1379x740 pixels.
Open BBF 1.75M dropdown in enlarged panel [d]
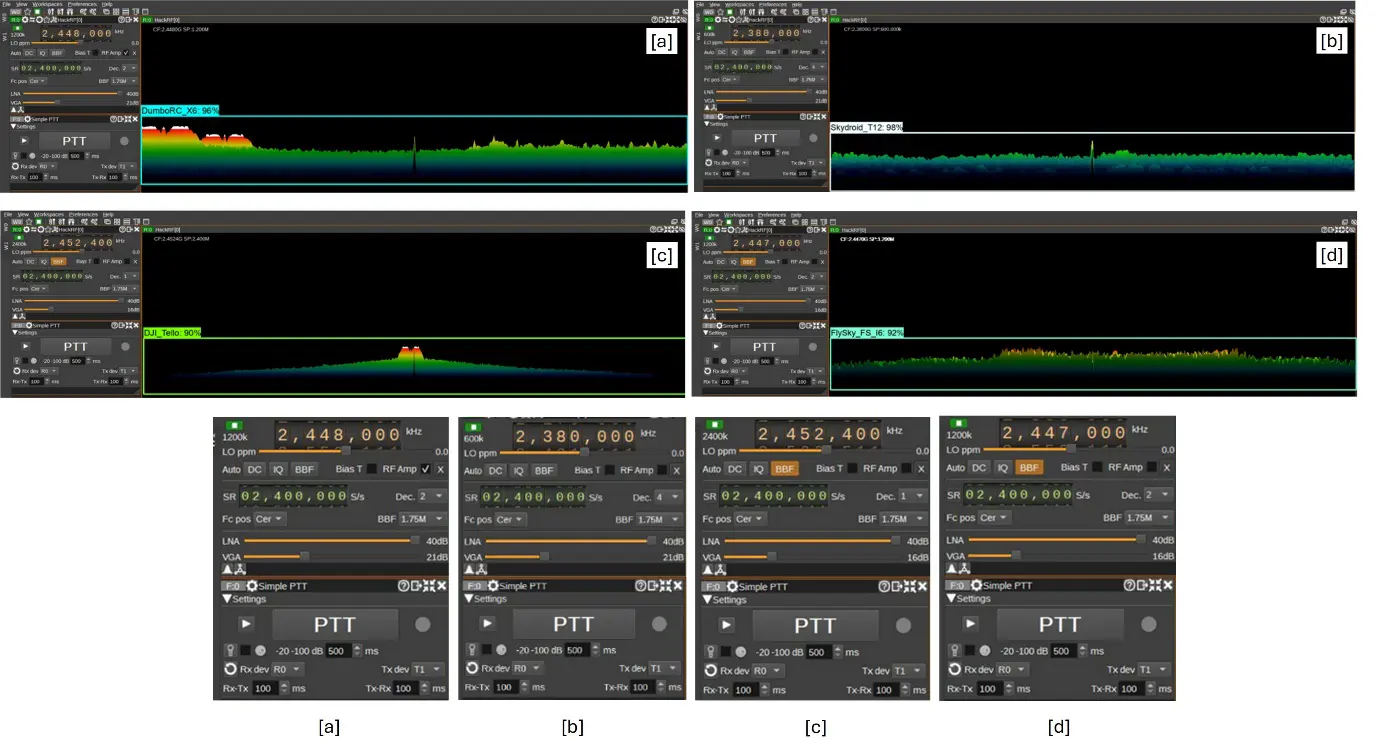pyautogui.click(x=1146, y=518)
